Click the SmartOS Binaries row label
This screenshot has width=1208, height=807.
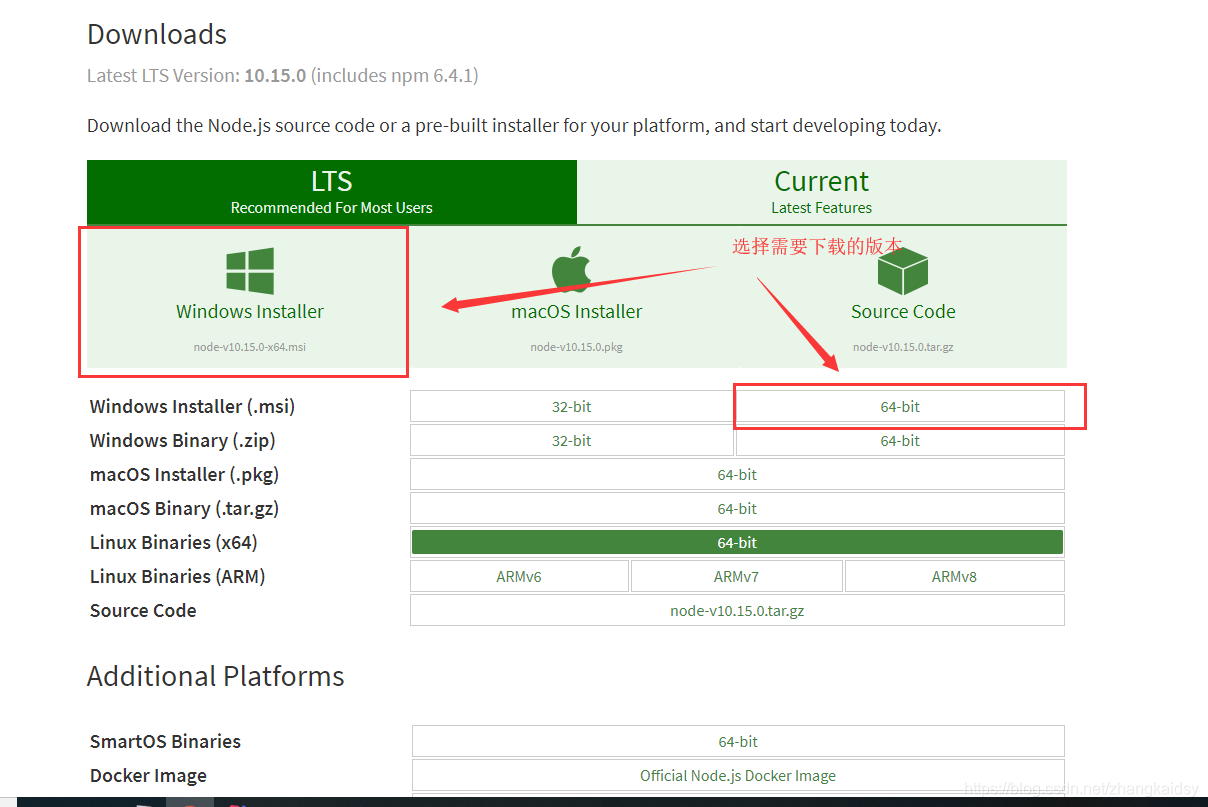165,742
